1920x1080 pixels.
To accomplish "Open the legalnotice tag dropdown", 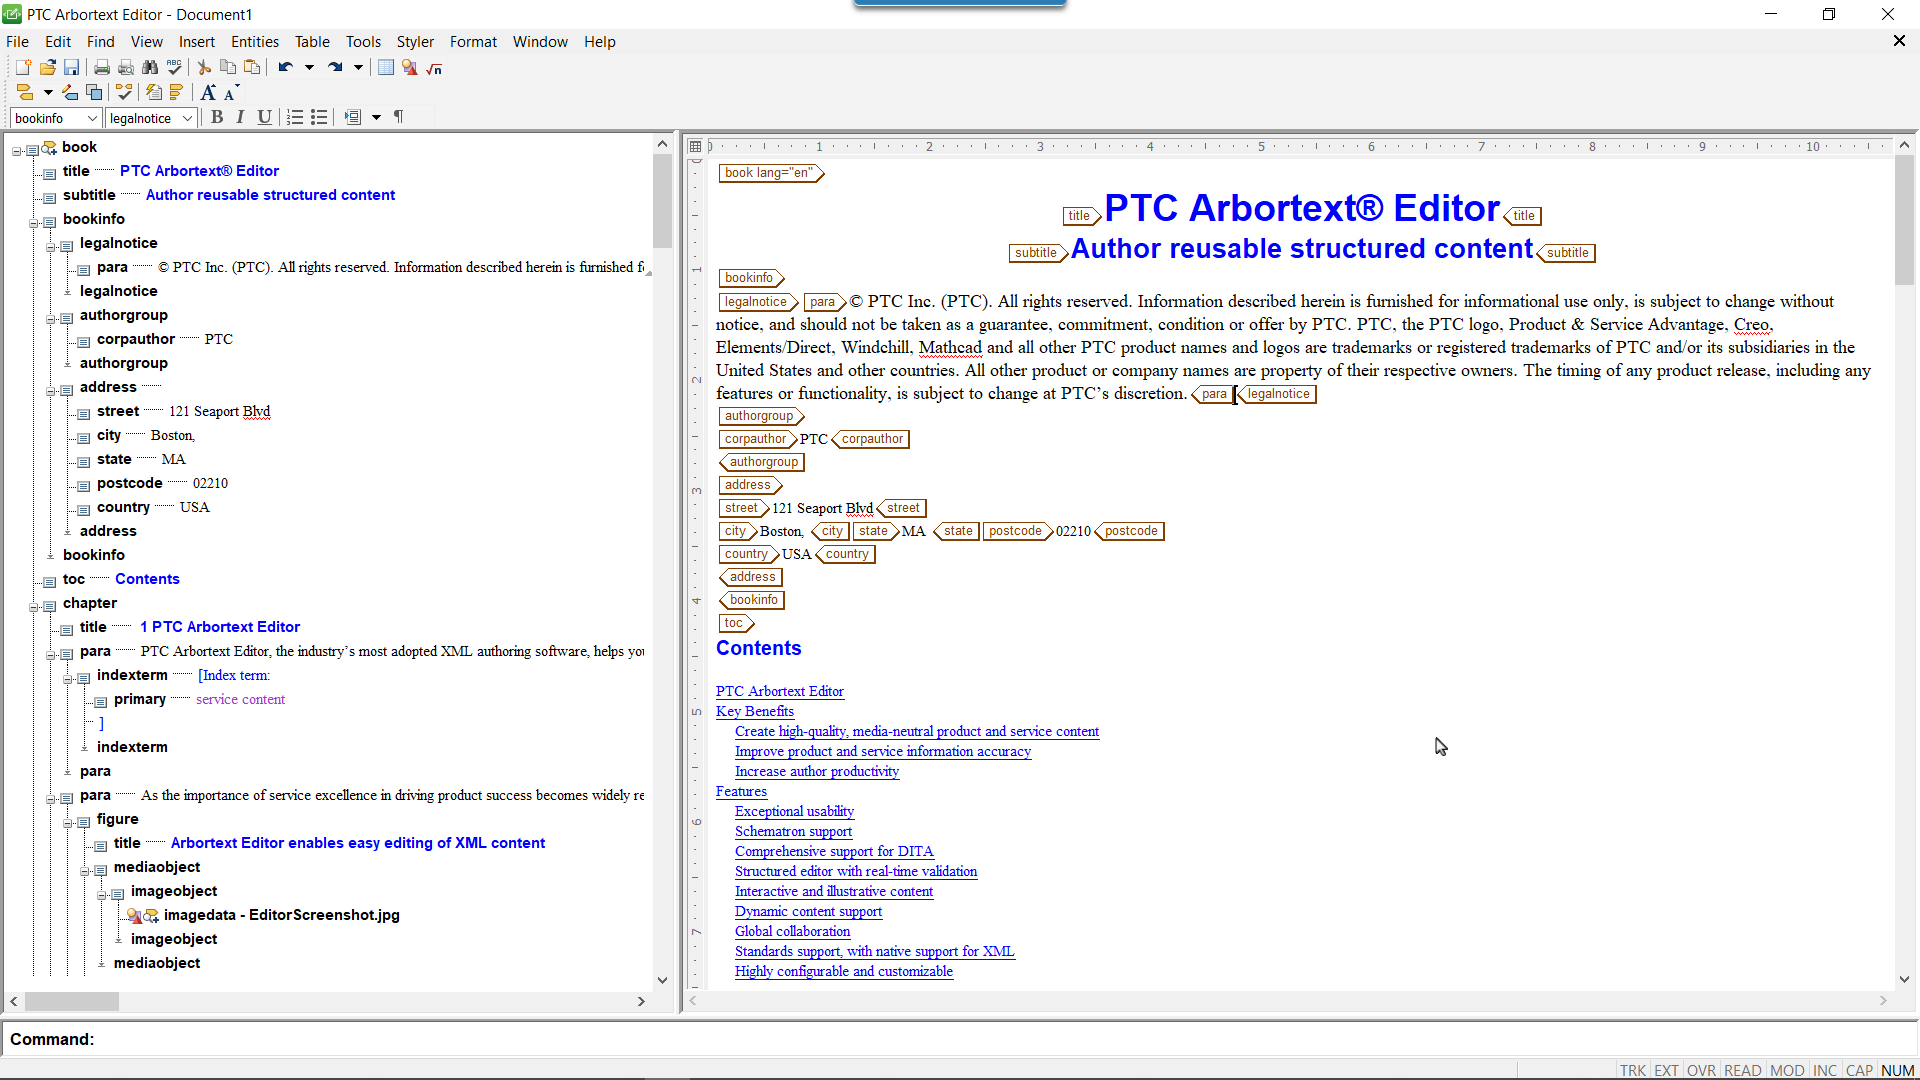I will tap(190, 117).
